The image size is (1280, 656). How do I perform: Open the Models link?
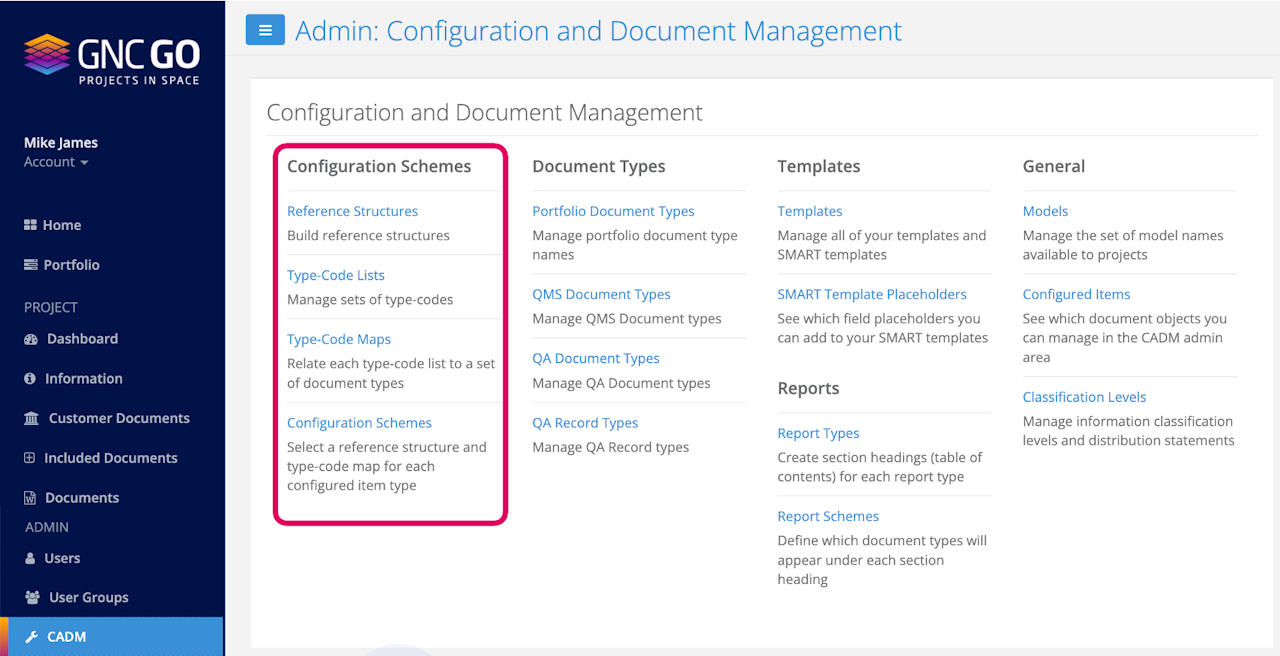point(1045,211)
